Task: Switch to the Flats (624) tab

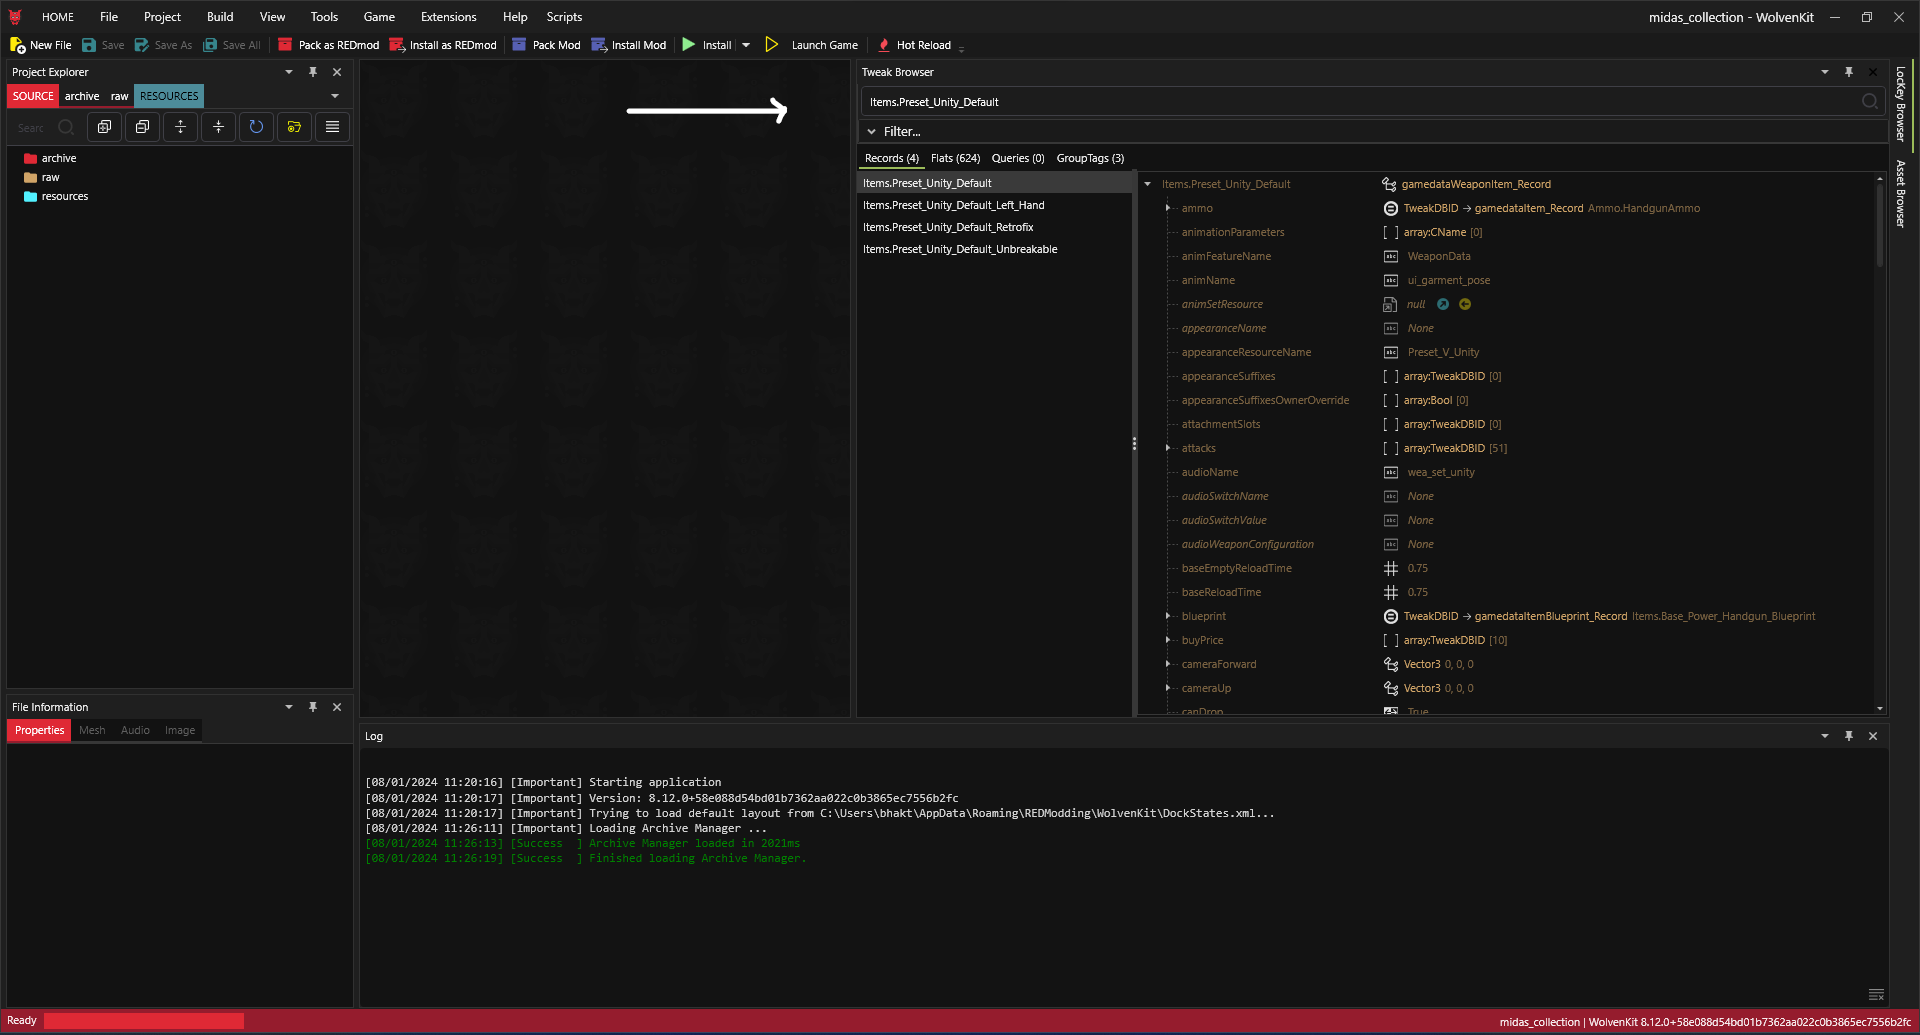Action: (954, 158)
